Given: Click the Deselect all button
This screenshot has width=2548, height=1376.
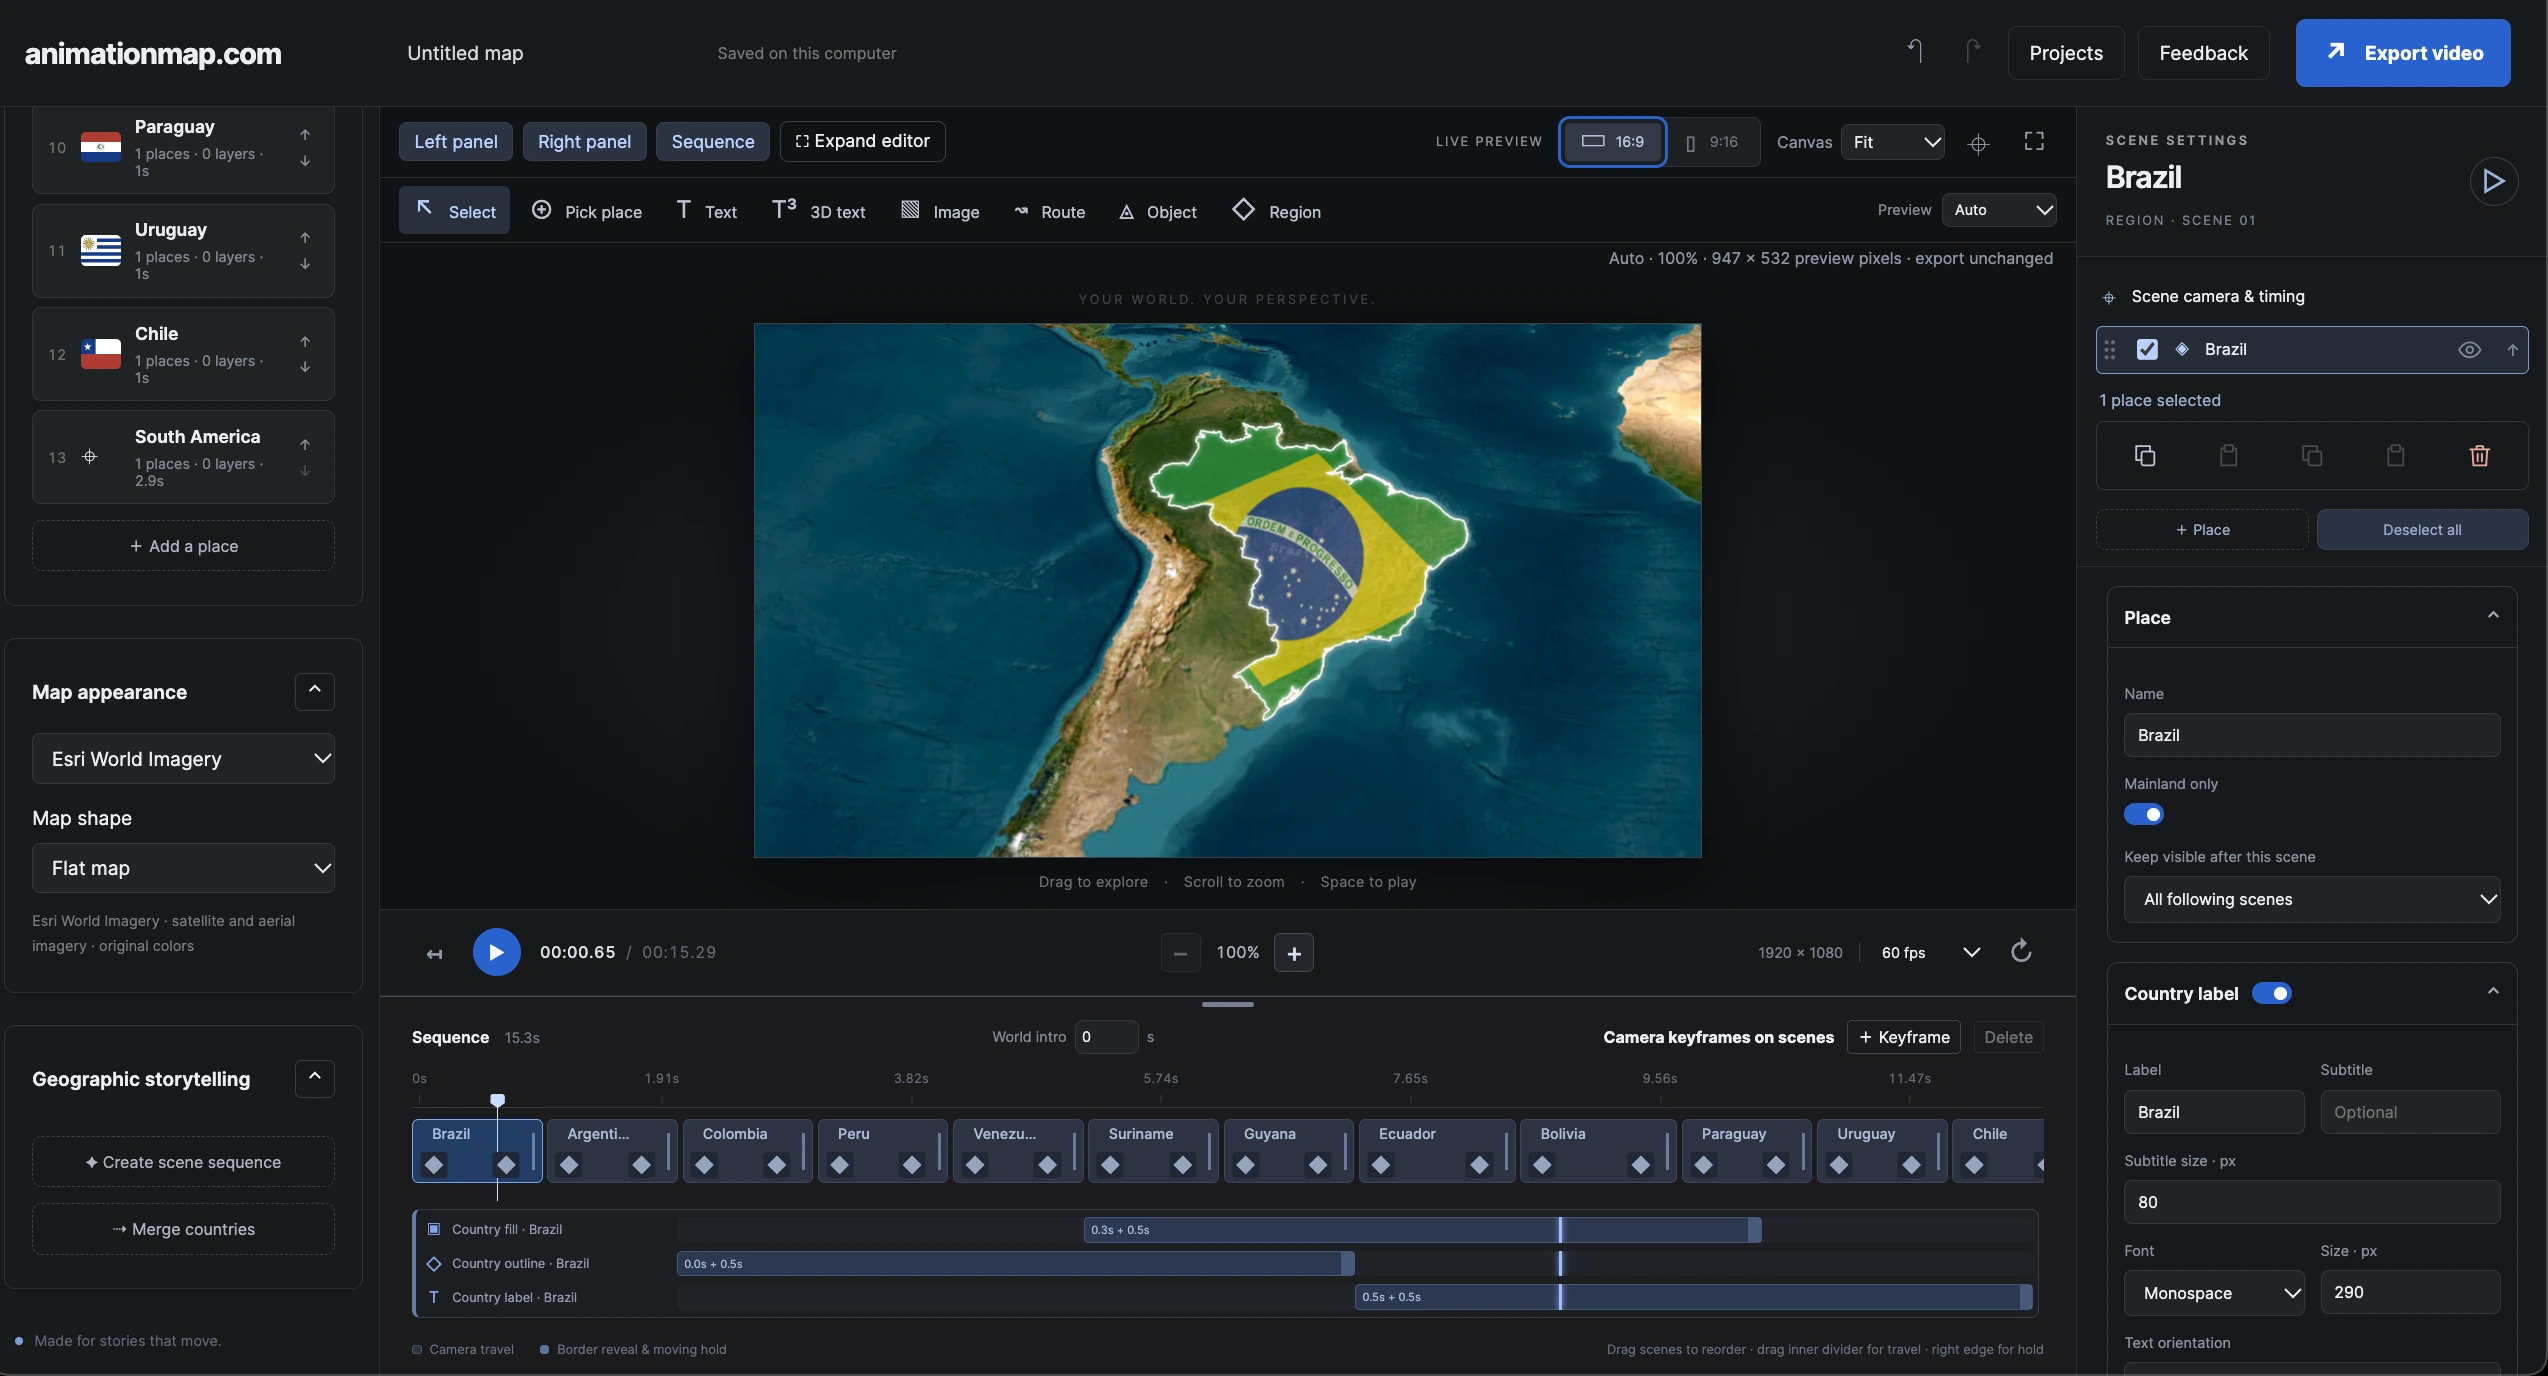Looking at the screenshot, I should tap(2421, 530).
